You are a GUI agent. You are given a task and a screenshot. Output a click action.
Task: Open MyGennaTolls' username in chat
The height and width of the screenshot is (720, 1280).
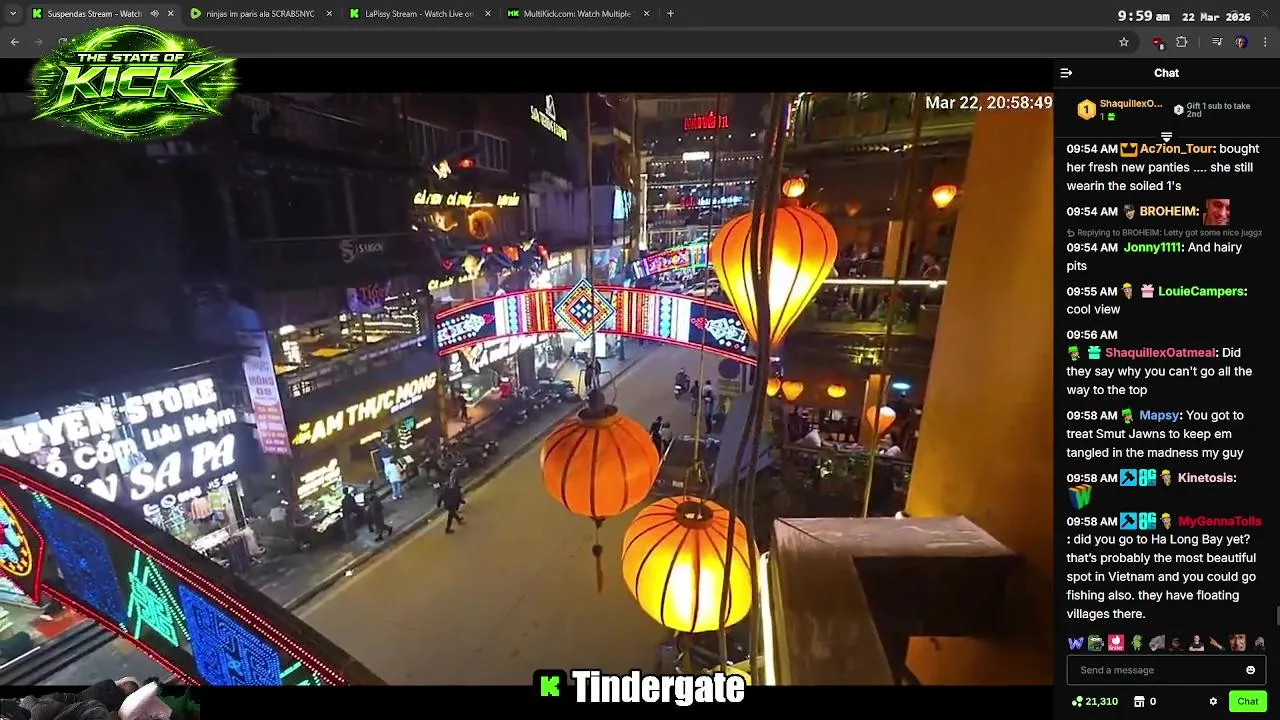[x=1220, y=521]
